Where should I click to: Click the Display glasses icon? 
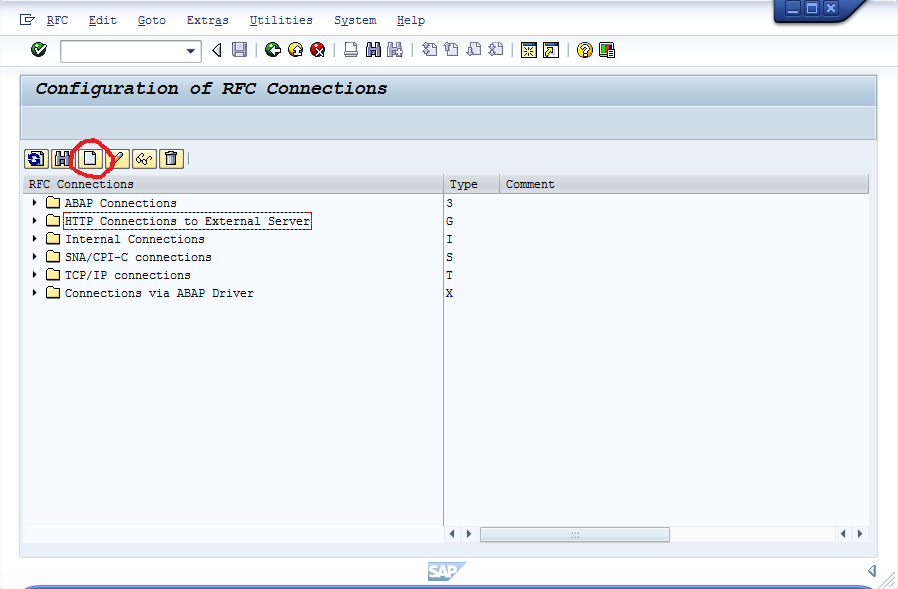coord(145,158)
